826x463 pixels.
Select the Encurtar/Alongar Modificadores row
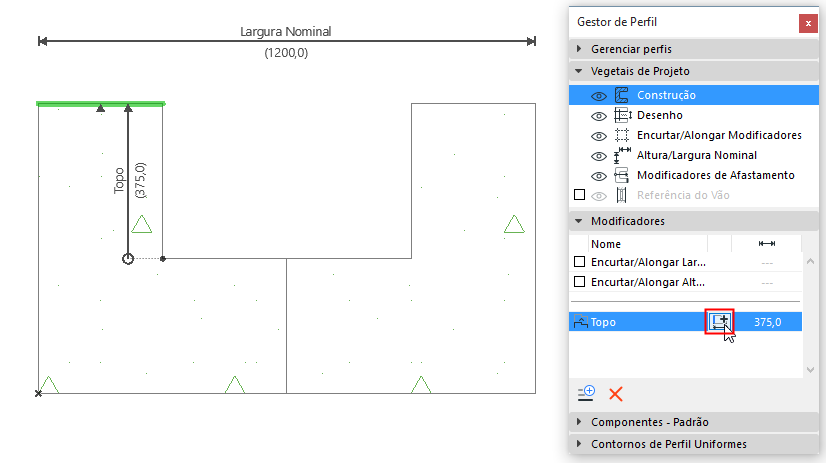694,135
